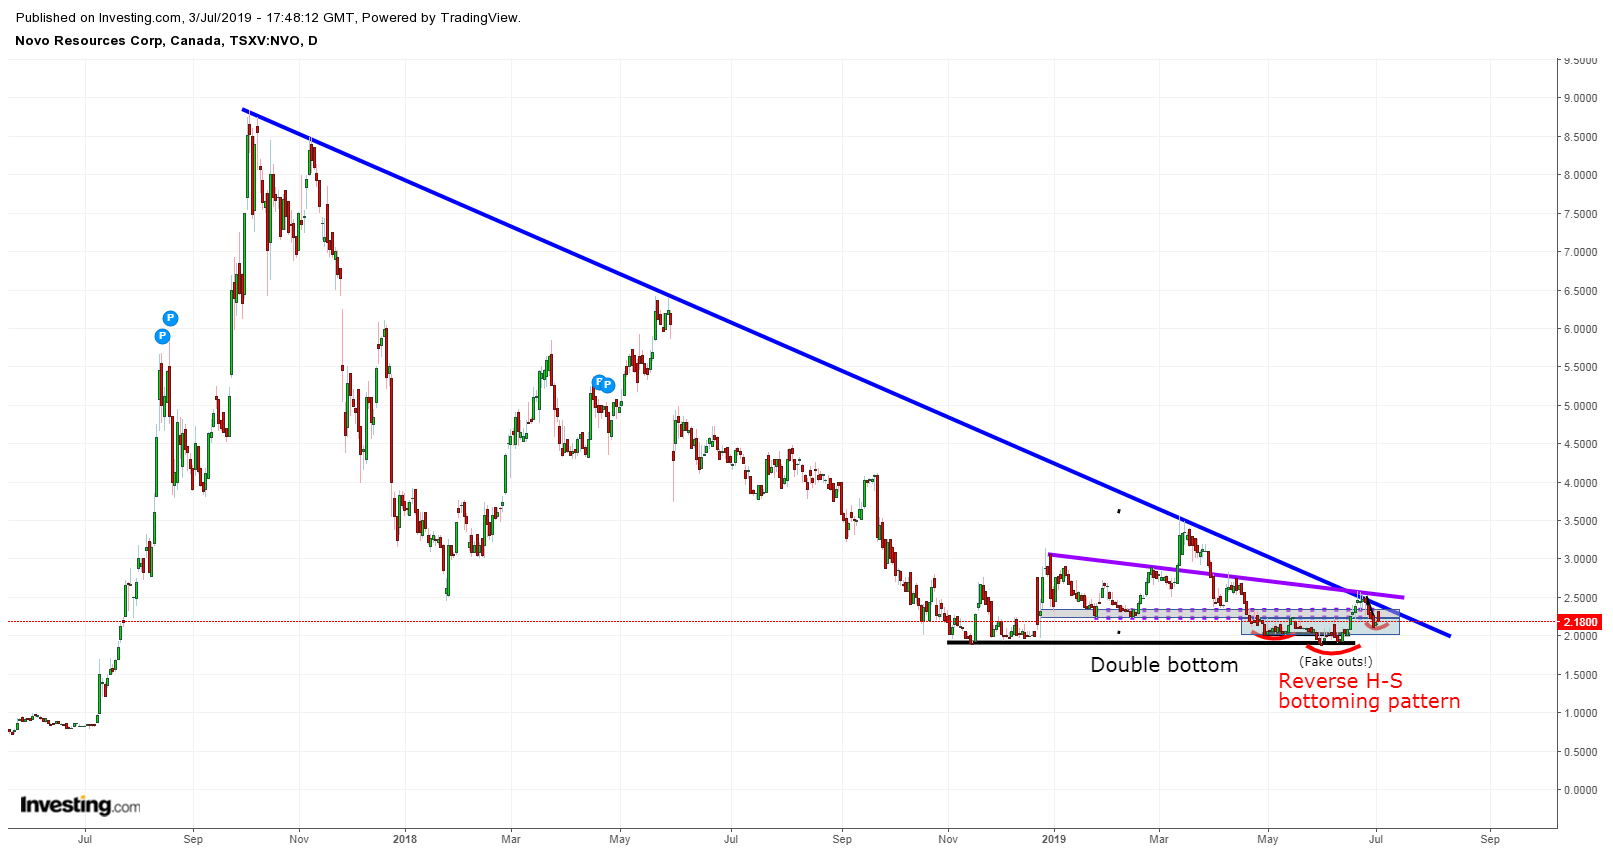Click the 2019 label on the time axis
The height and width of the screenshot is (852, 1613).
tap(1055, 839)
